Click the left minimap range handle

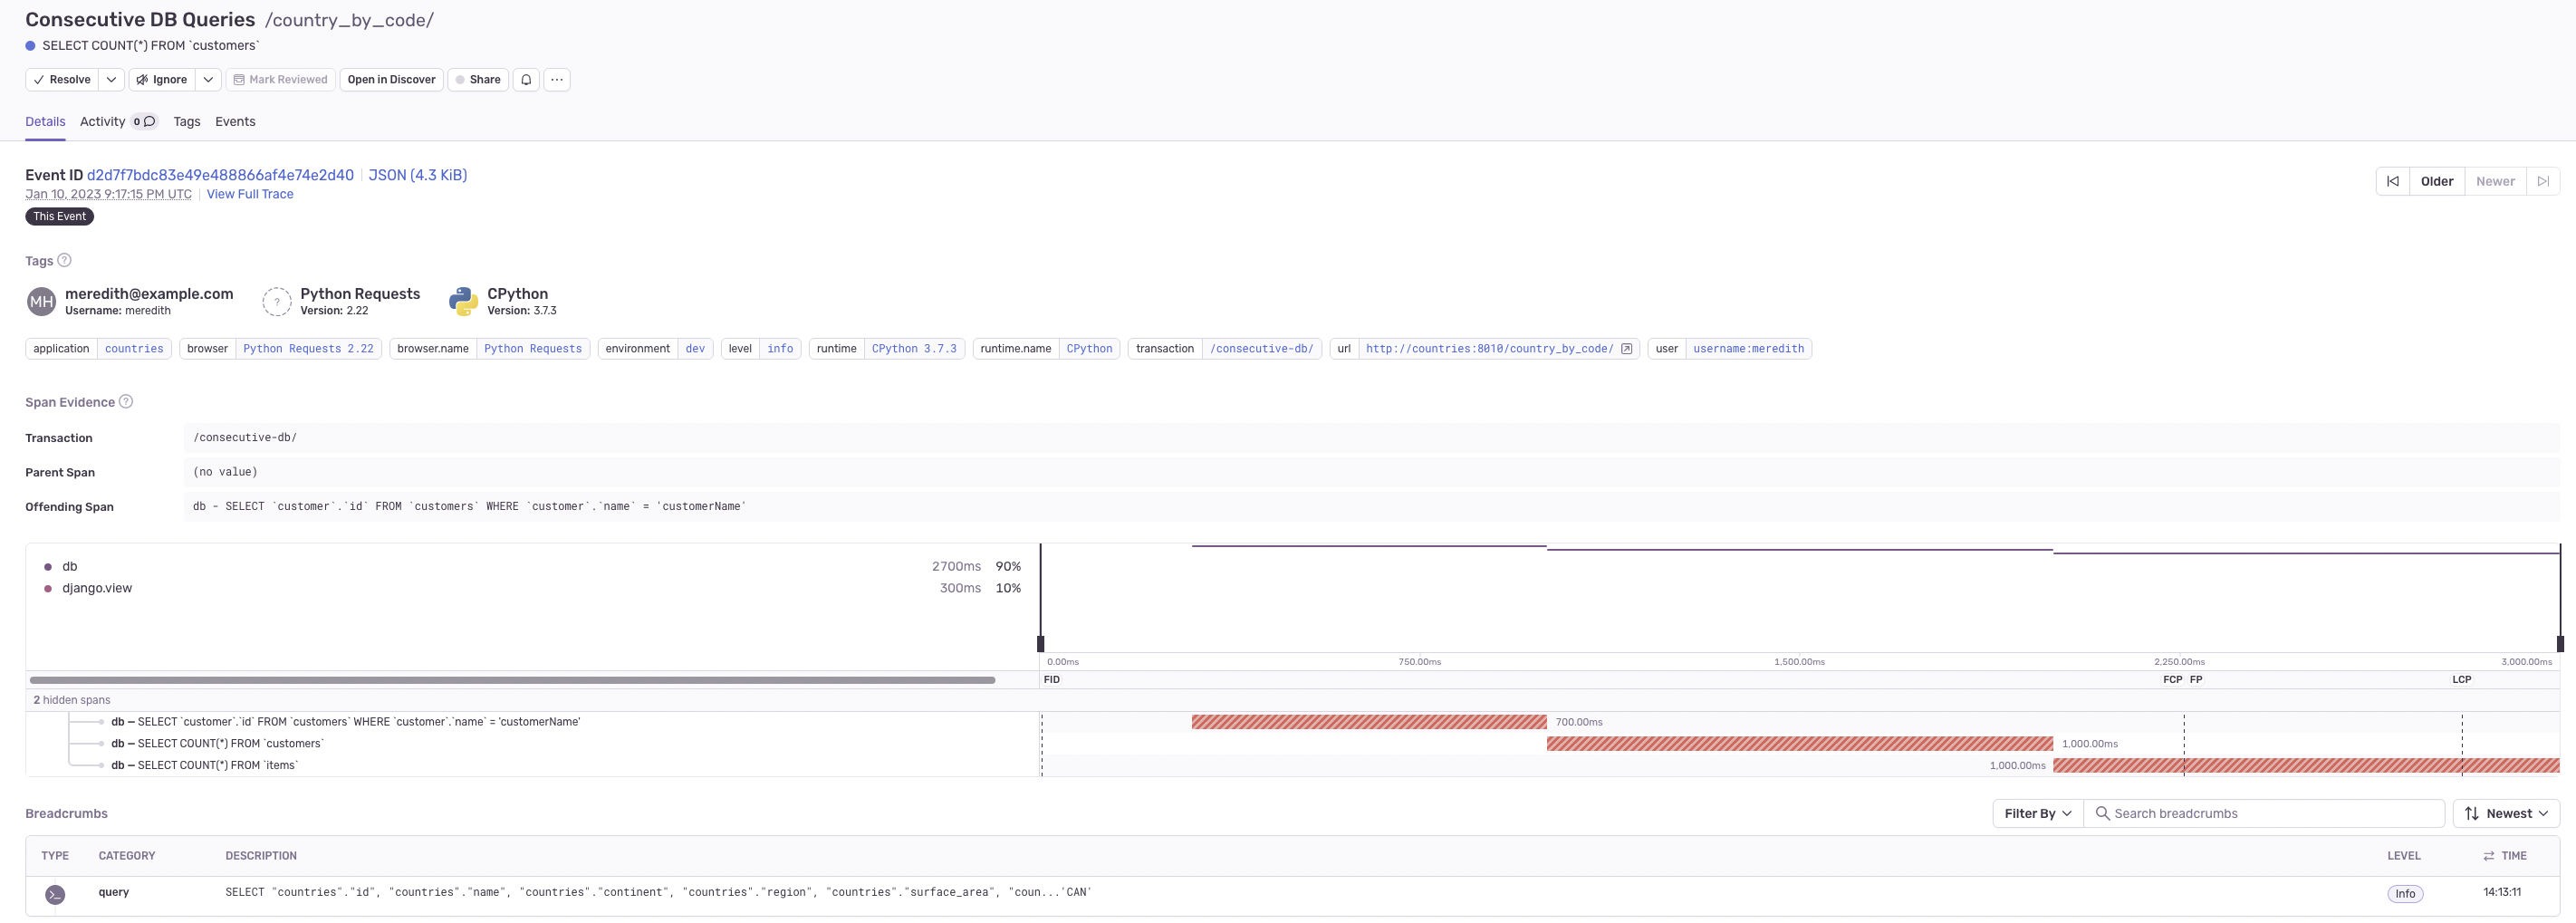pos(1040,644)
